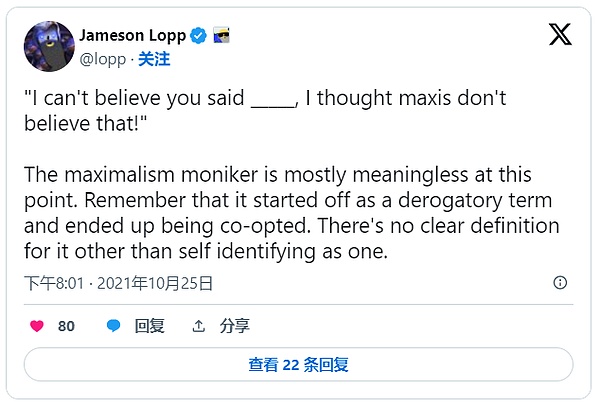Click the share arrow icon

[x=198, y=326]
